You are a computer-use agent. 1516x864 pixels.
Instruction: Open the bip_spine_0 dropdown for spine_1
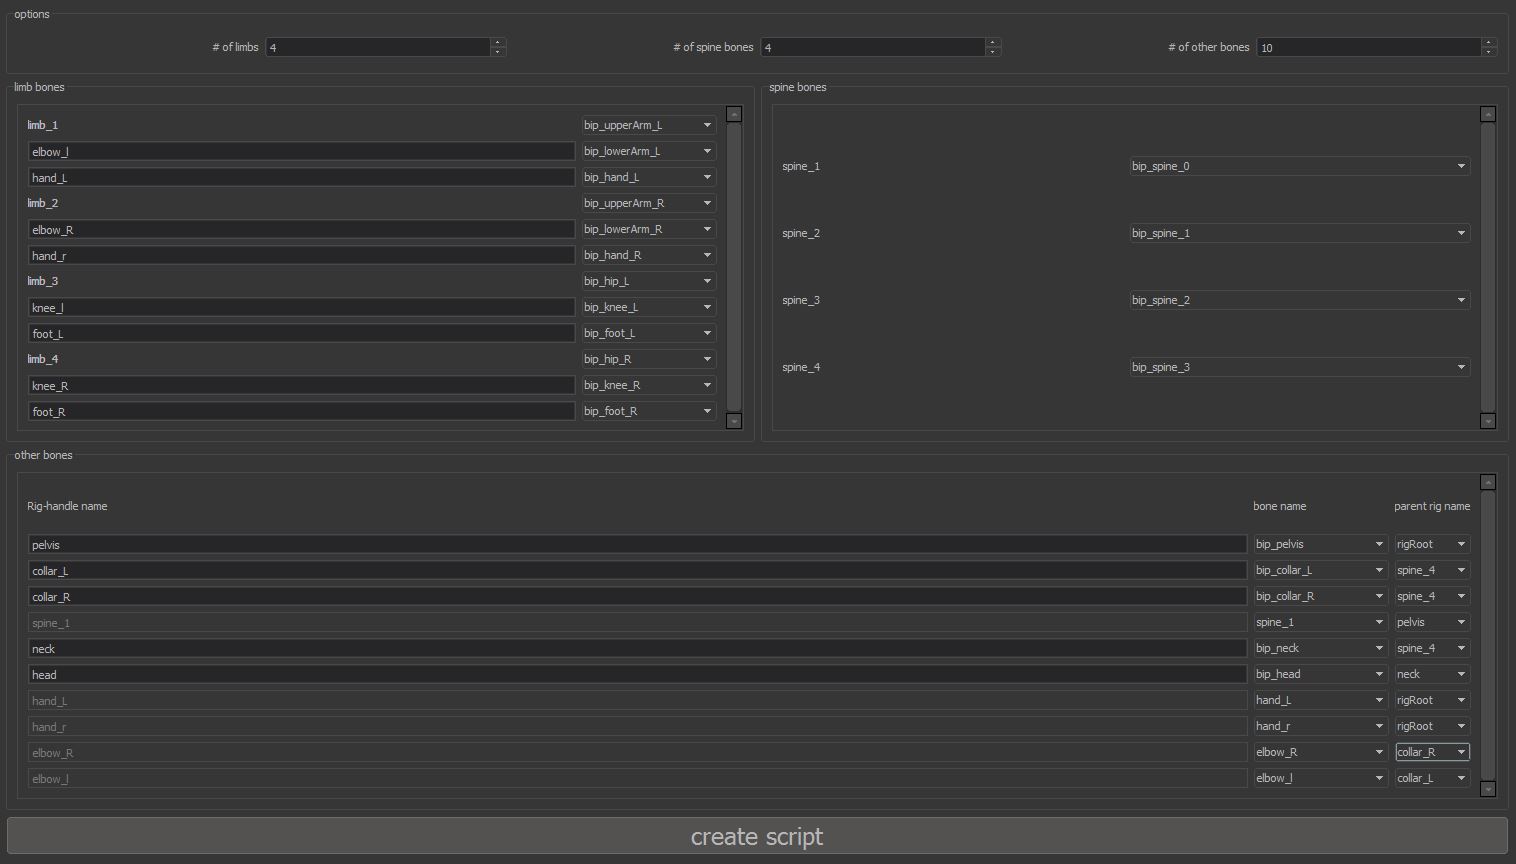click(1299, 166)
